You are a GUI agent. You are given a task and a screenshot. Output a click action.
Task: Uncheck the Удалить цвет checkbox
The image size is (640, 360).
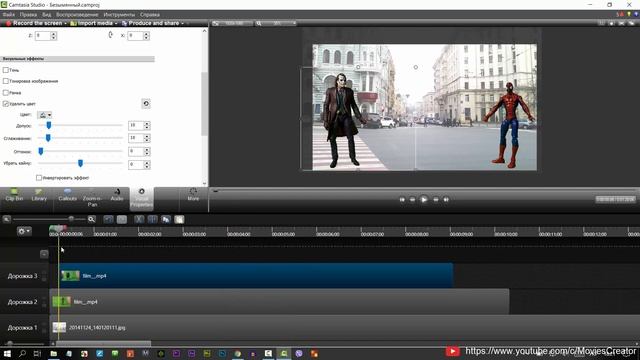point(6,104)
